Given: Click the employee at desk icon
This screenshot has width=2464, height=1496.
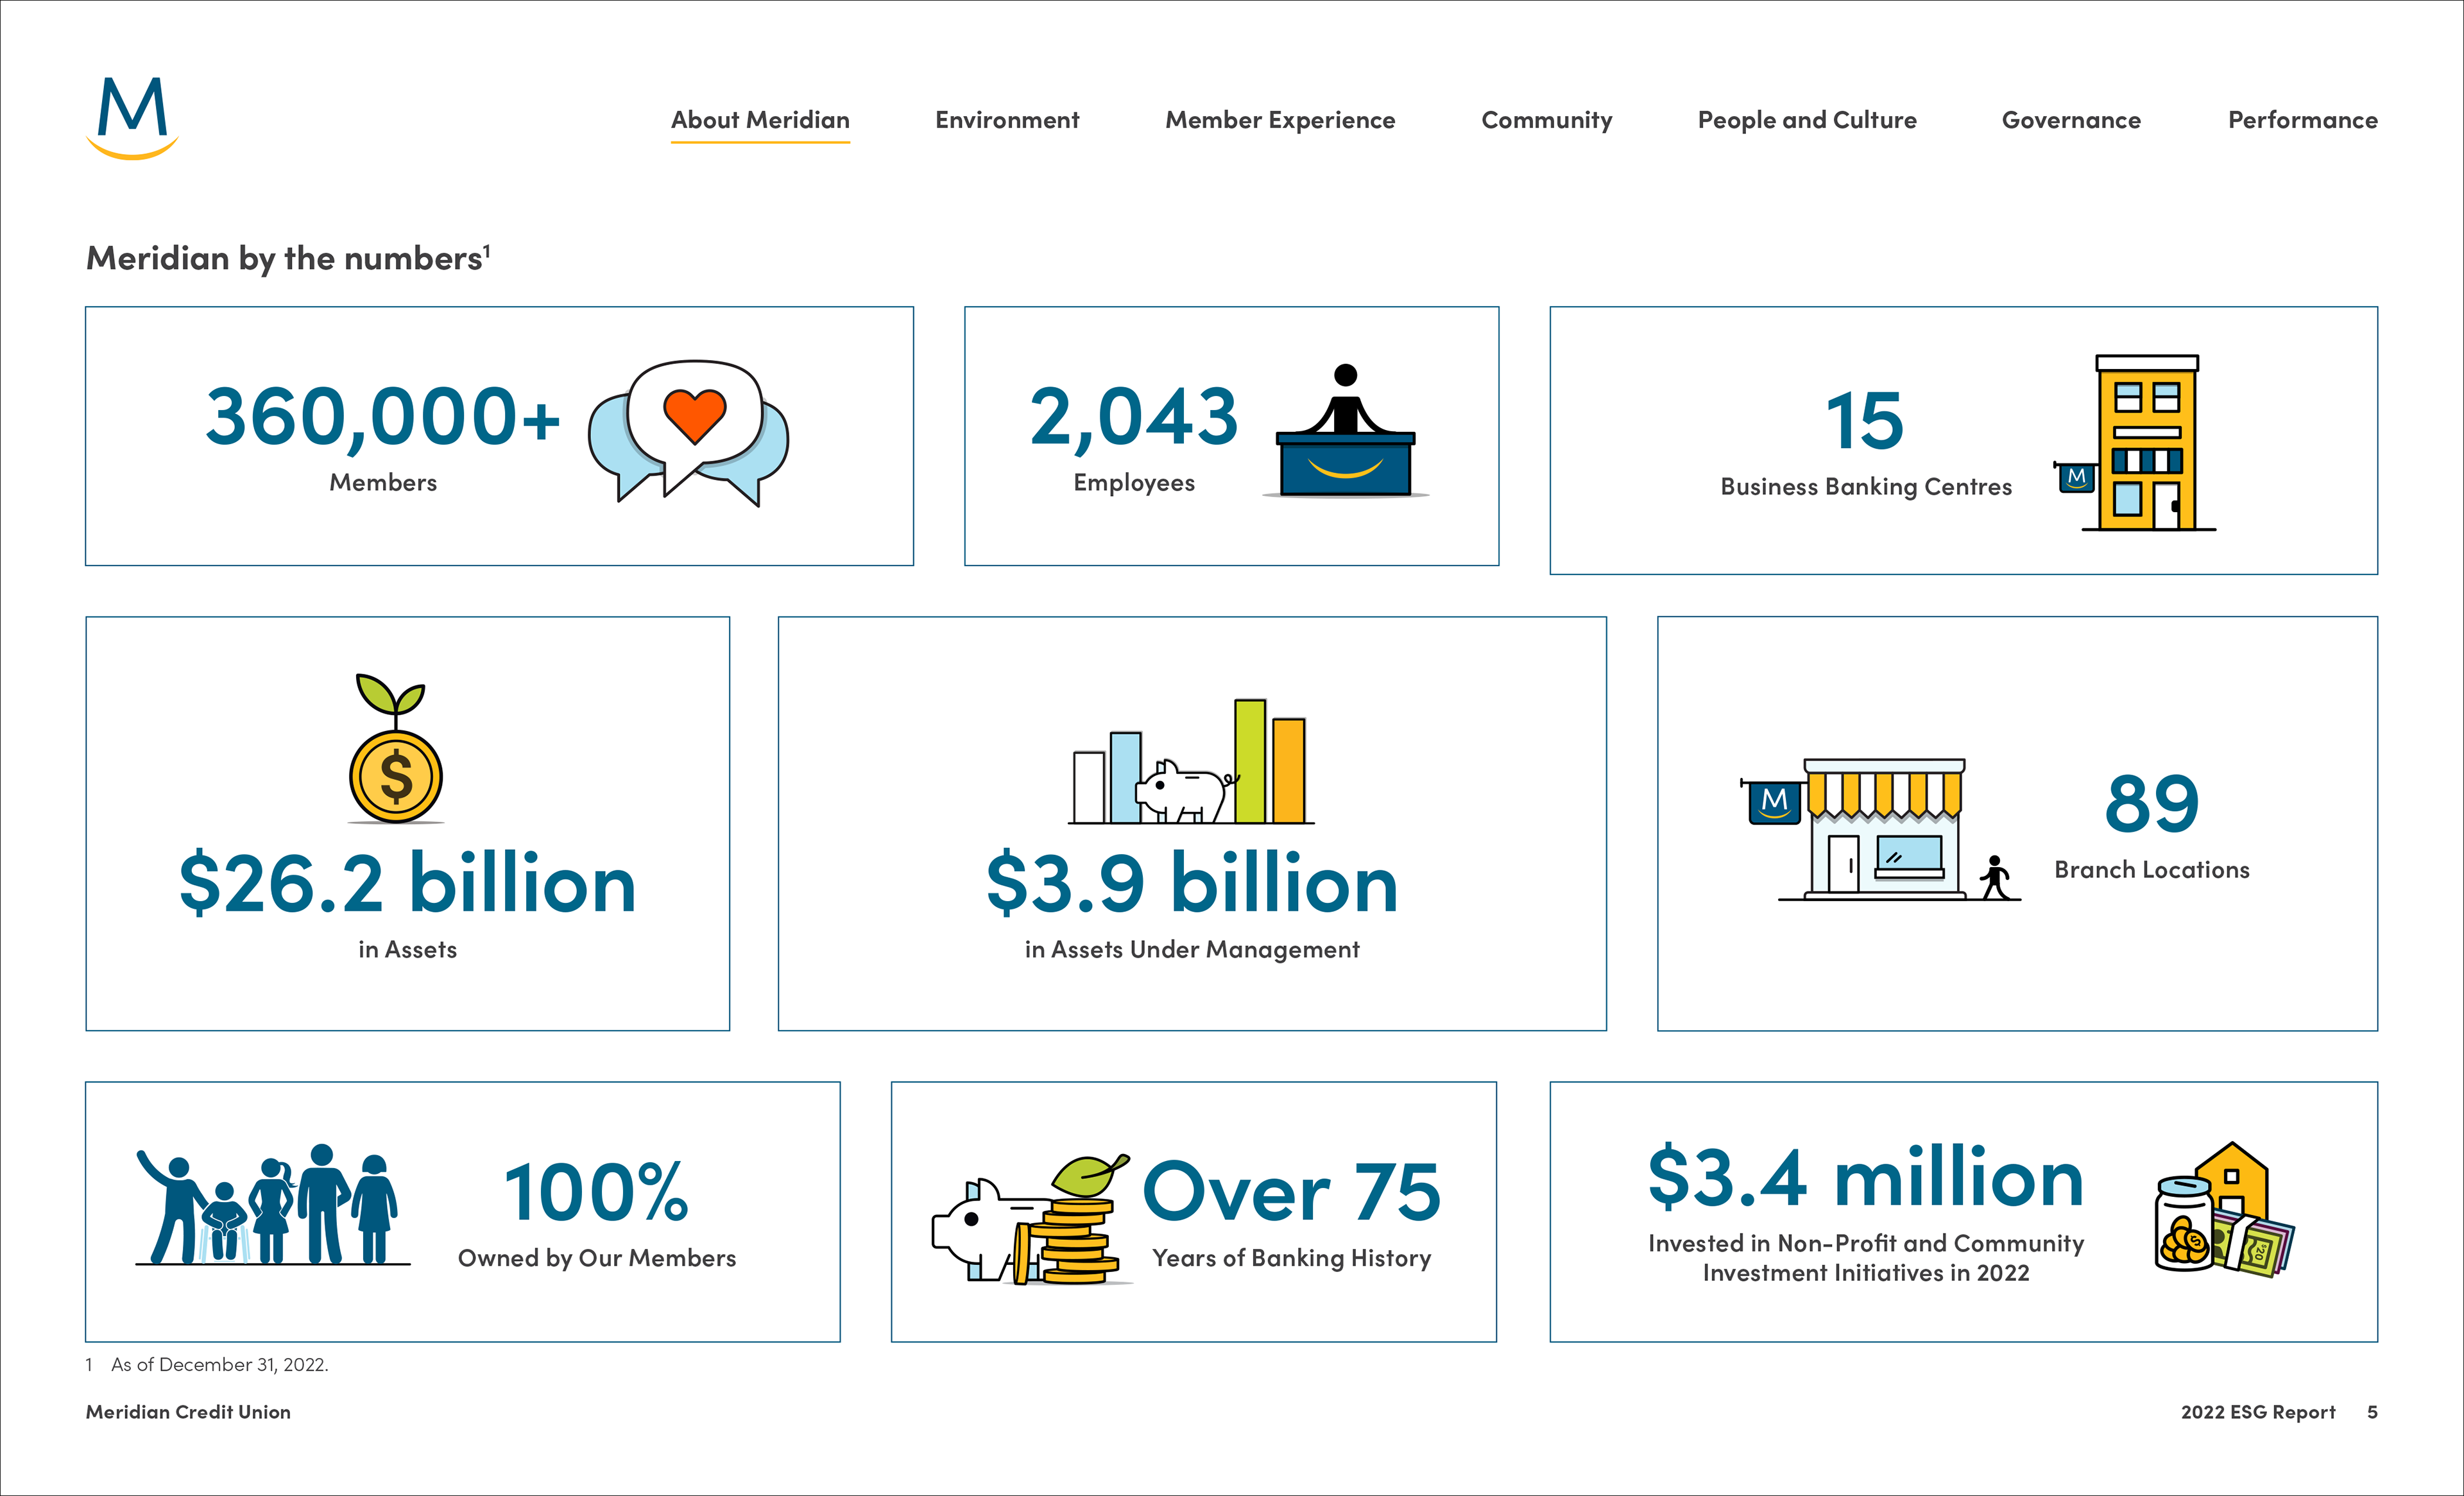Looking at the screenshot, I should point(1345,432).
